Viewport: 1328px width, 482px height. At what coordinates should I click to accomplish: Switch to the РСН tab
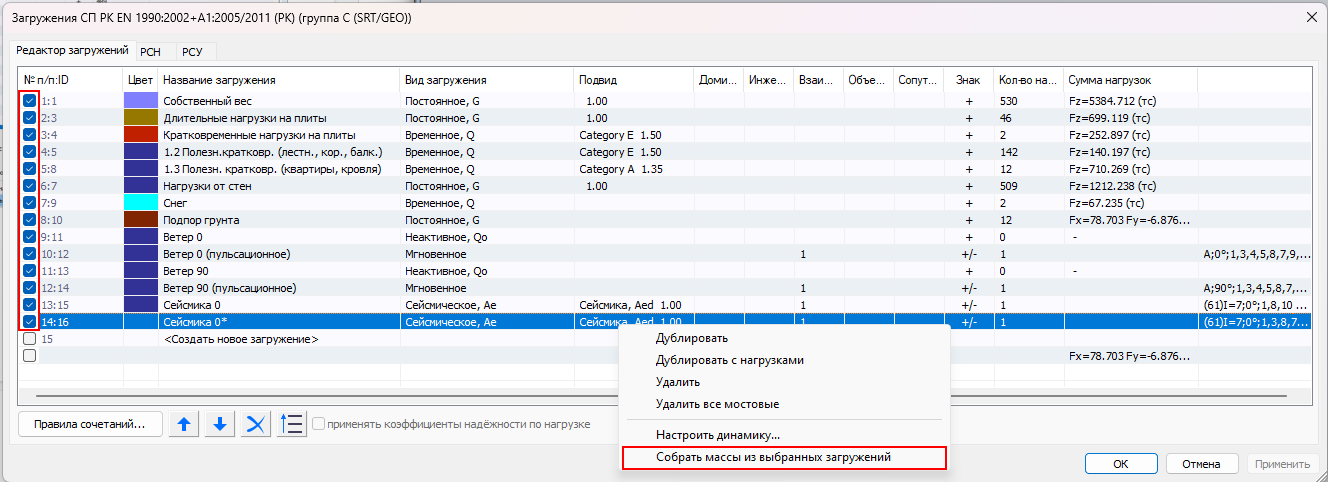pyautogui.click(x=150, y=51)
